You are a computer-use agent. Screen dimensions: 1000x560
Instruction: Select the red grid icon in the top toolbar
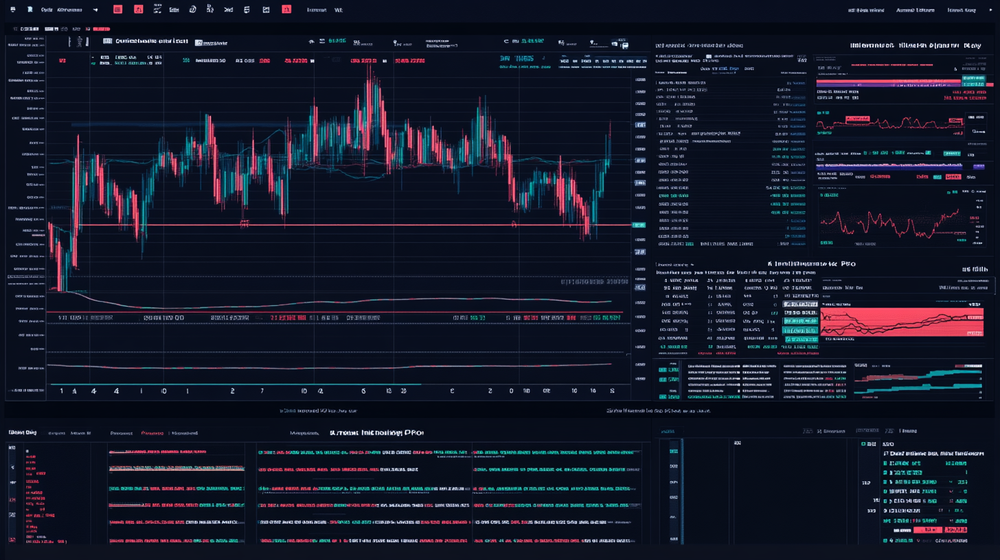coord(117,9)
